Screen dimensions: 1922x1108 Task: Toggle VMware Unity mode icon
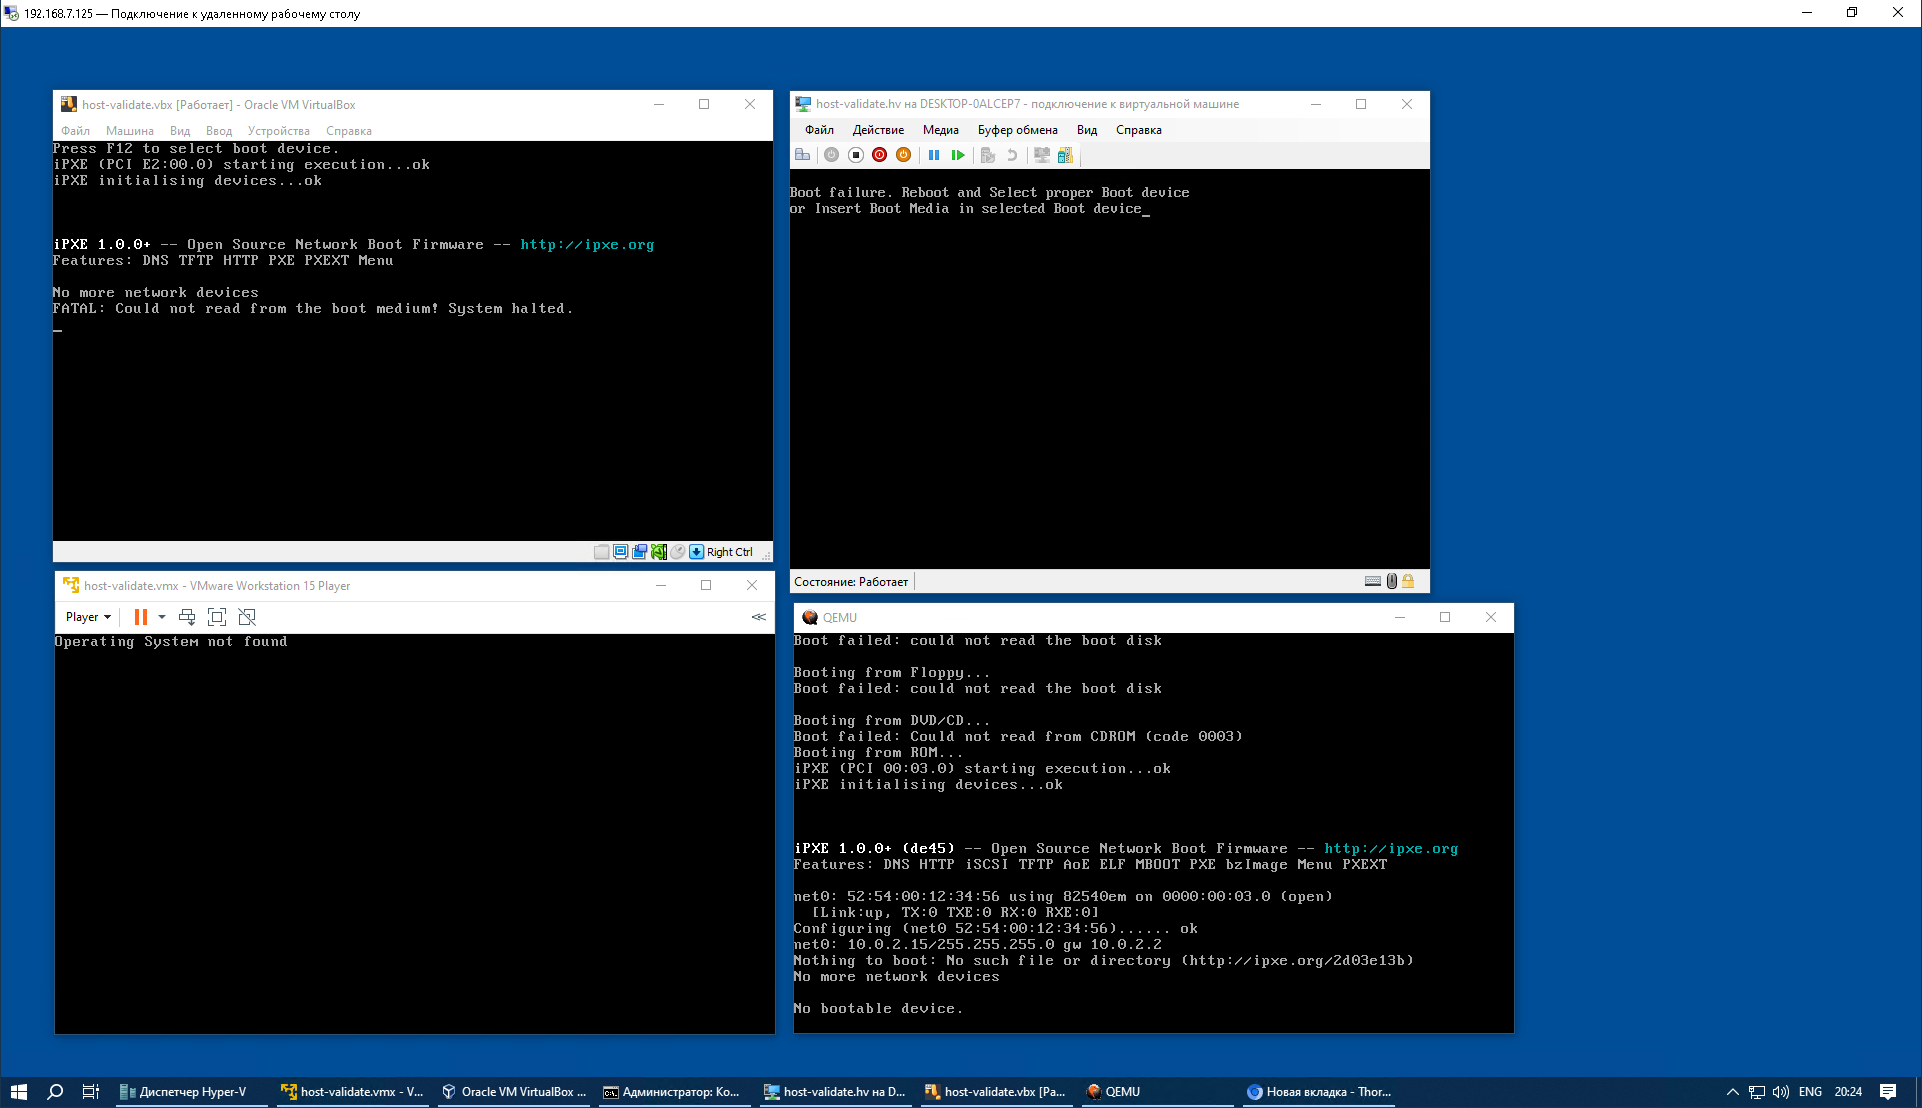click(247, 617)
